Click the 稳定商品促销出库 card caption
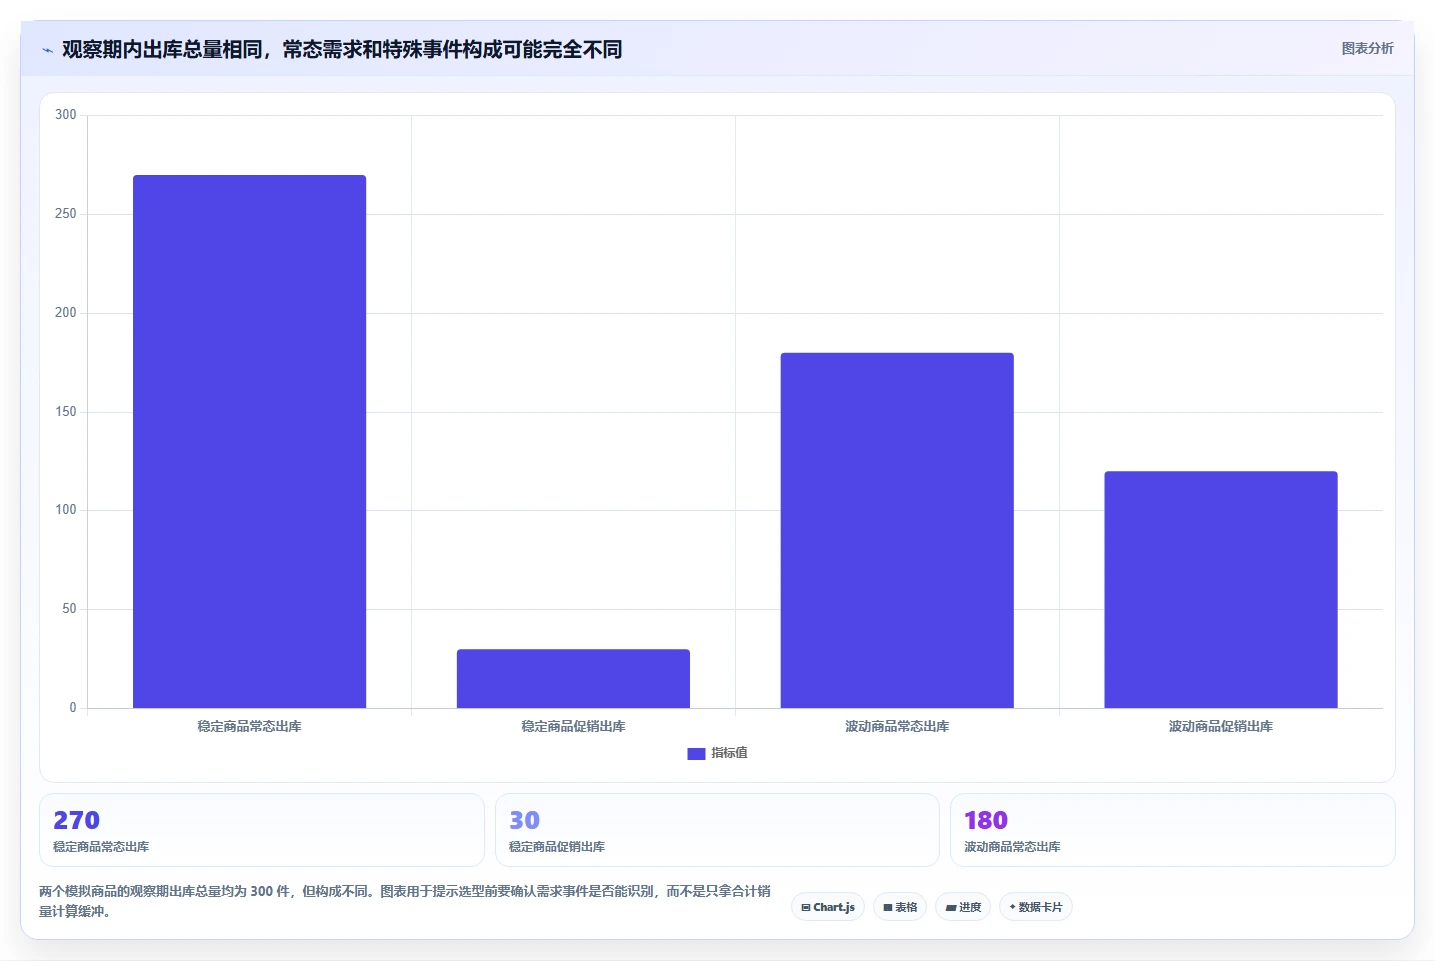Screen dimensions: 1435x961 pos(557,847)
